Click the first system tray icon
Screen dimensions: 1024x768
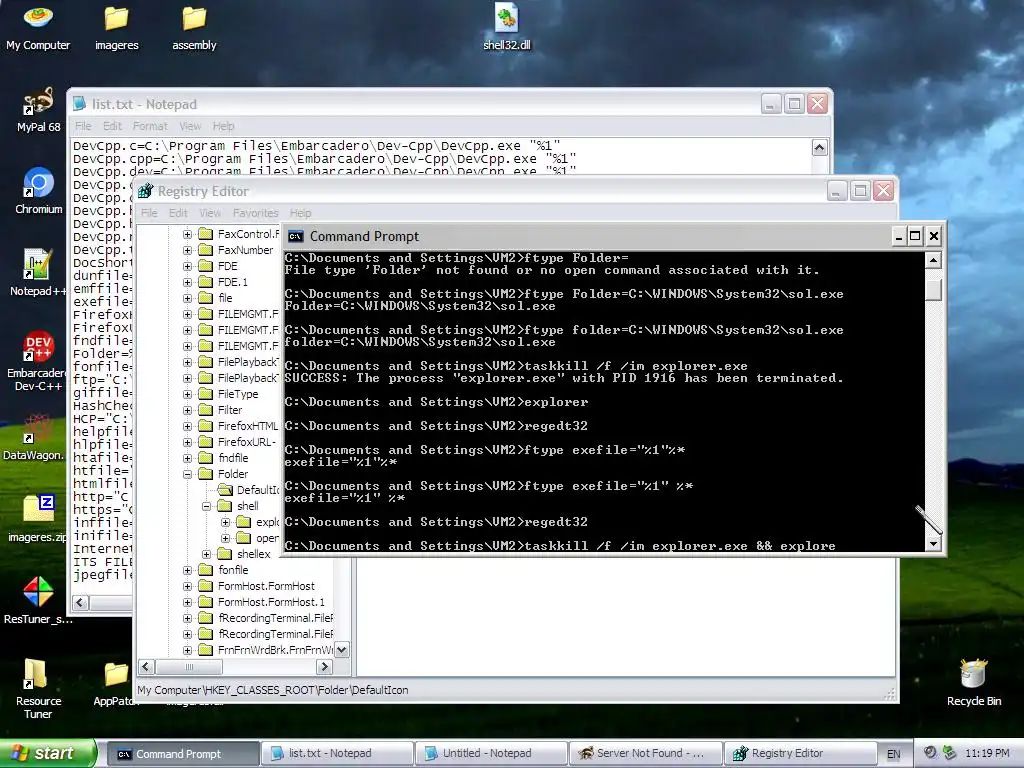931,753
